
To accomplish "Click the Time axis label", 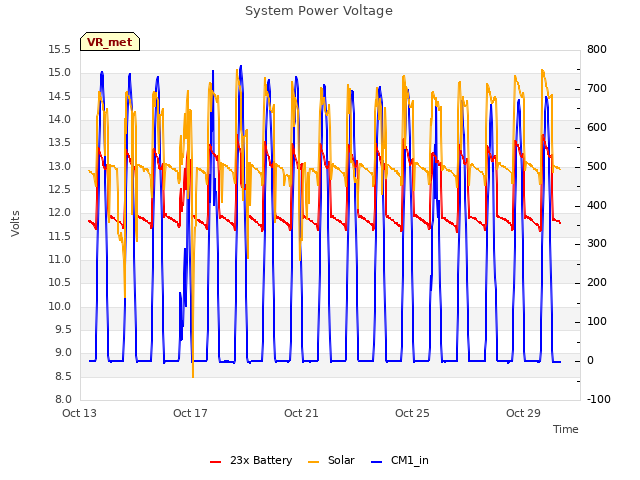I will tap(566, 429).
